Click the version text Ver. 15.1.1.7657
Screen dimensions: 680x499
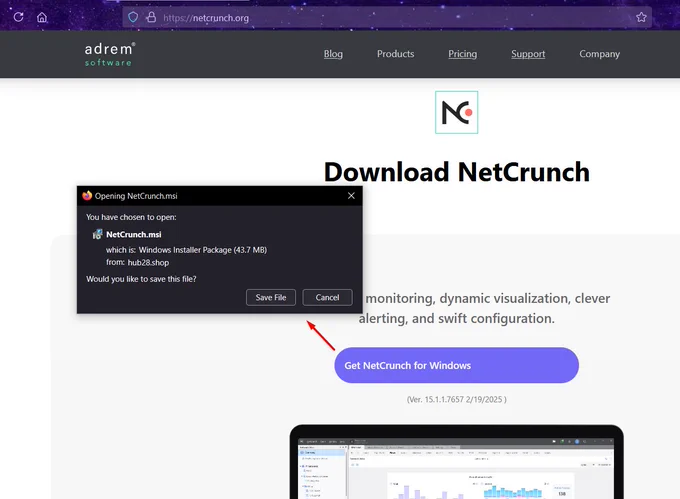pyautogui.click(x=457, y=399)
